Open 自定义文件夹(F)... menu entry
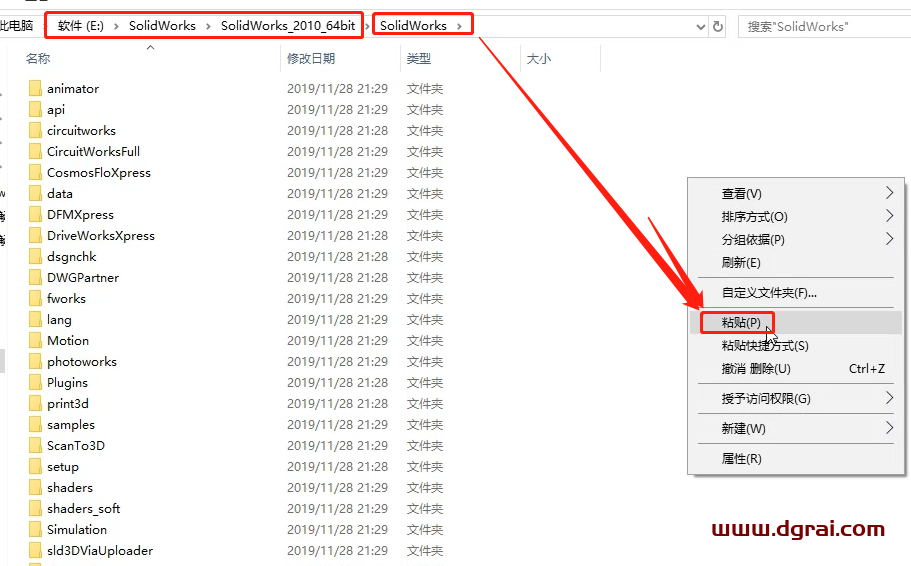Viewport: 911px width, 566px height. click(795, 293)
